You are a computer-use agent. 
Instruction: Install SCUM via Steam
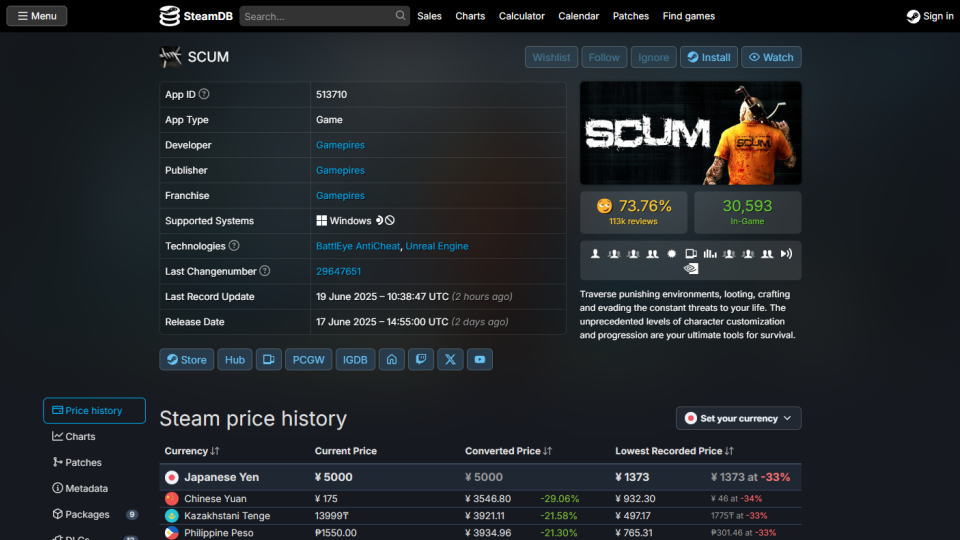(x=708, y=57)
